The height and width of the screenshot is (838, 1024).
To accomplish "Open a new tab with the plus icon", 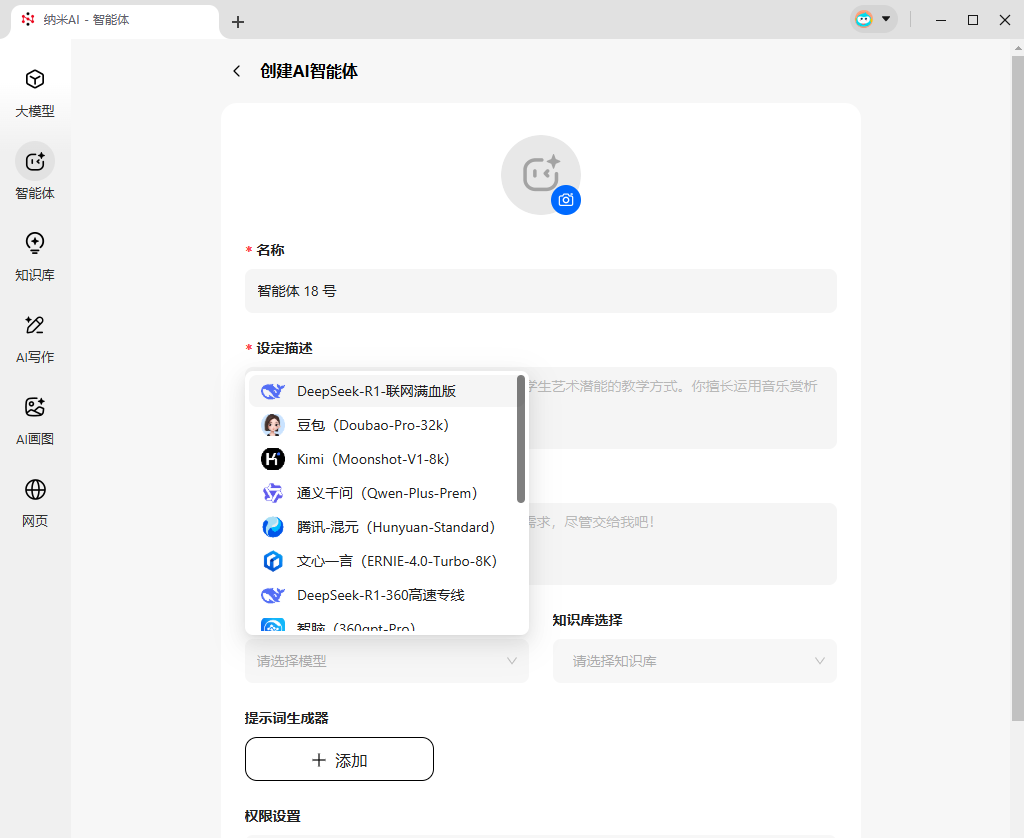I will point(238,22).
